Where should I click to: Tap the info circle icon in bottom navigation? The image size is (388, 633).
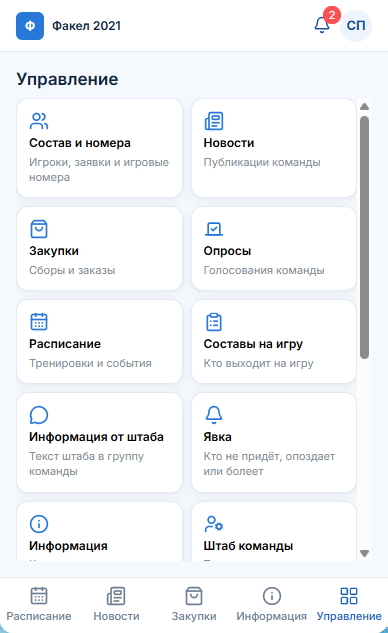272,596
